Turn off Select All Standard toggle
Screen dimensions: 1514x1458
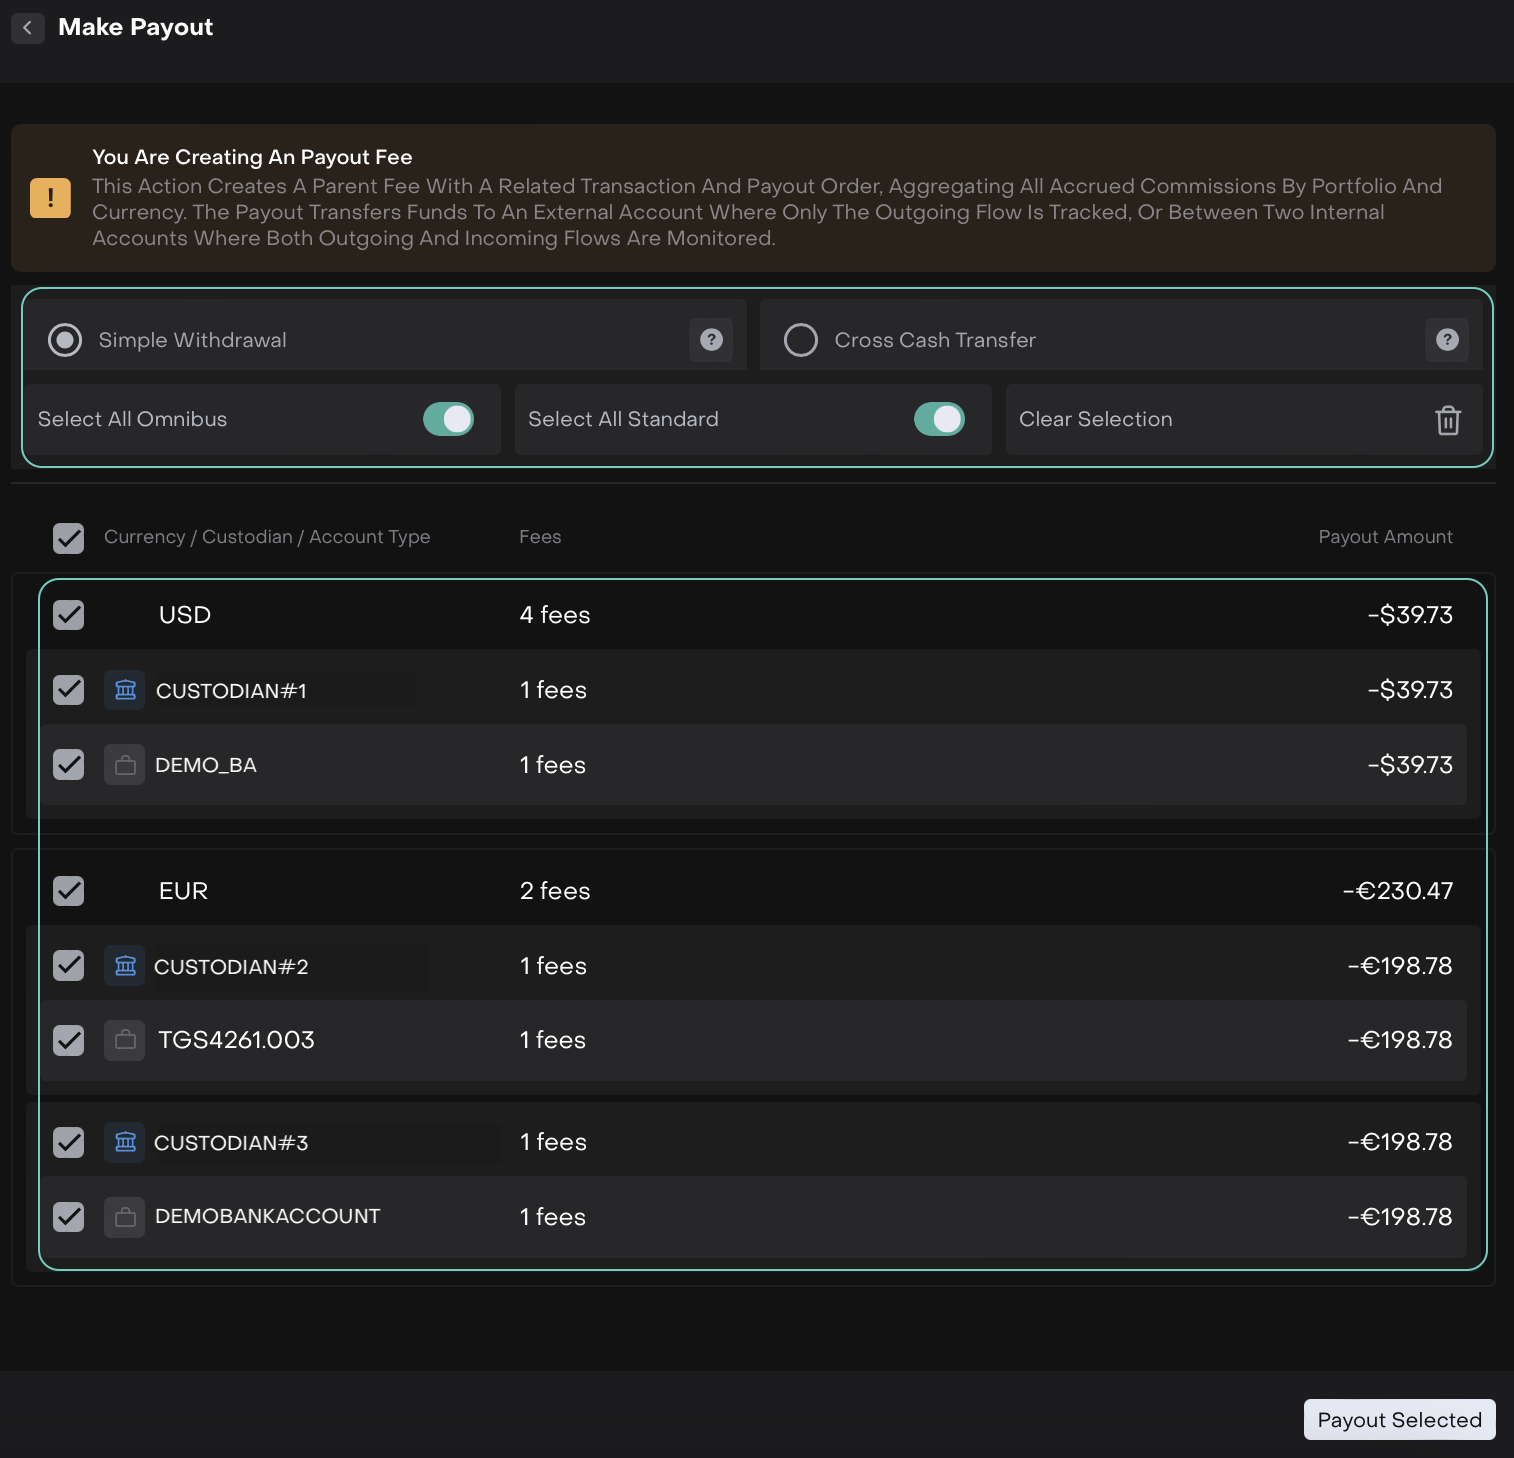pos(939,419)
